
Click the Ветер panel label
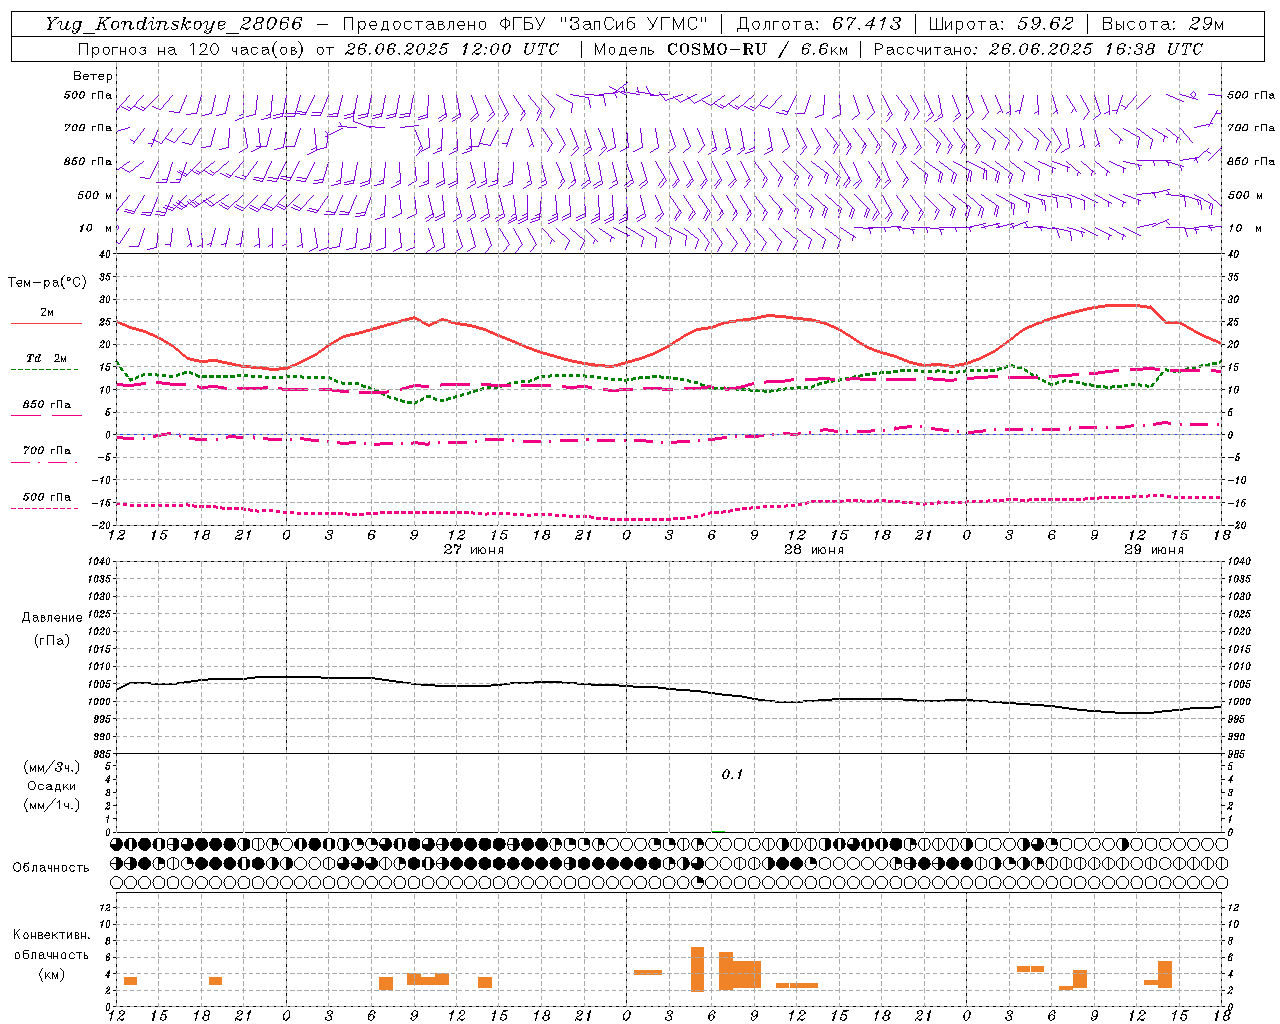(92, 76)
